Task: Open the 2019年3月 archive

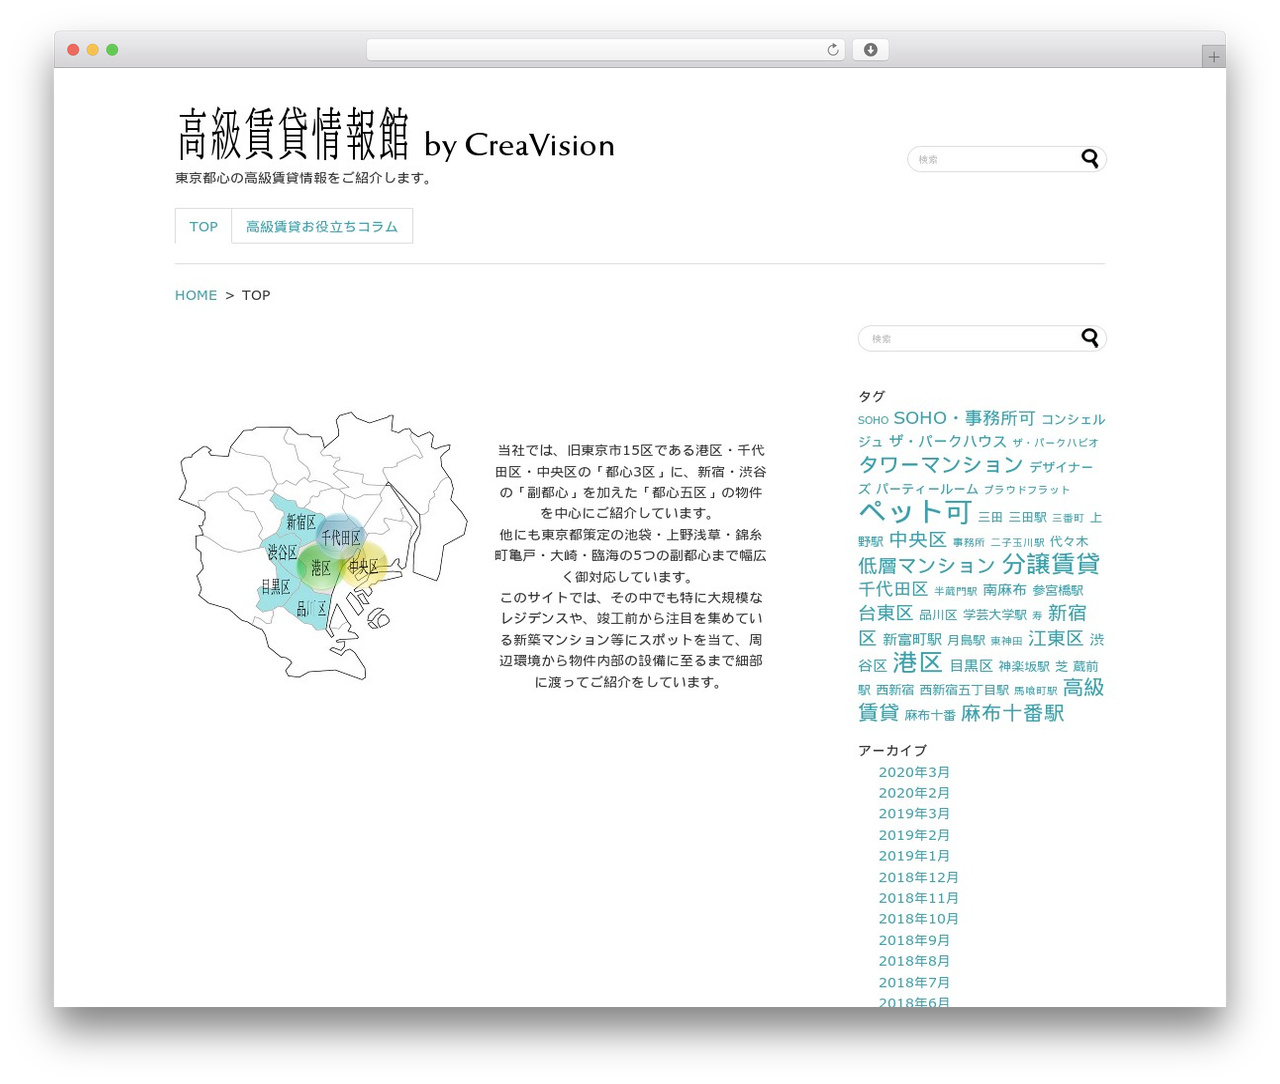Action: [x=914, y=814]
